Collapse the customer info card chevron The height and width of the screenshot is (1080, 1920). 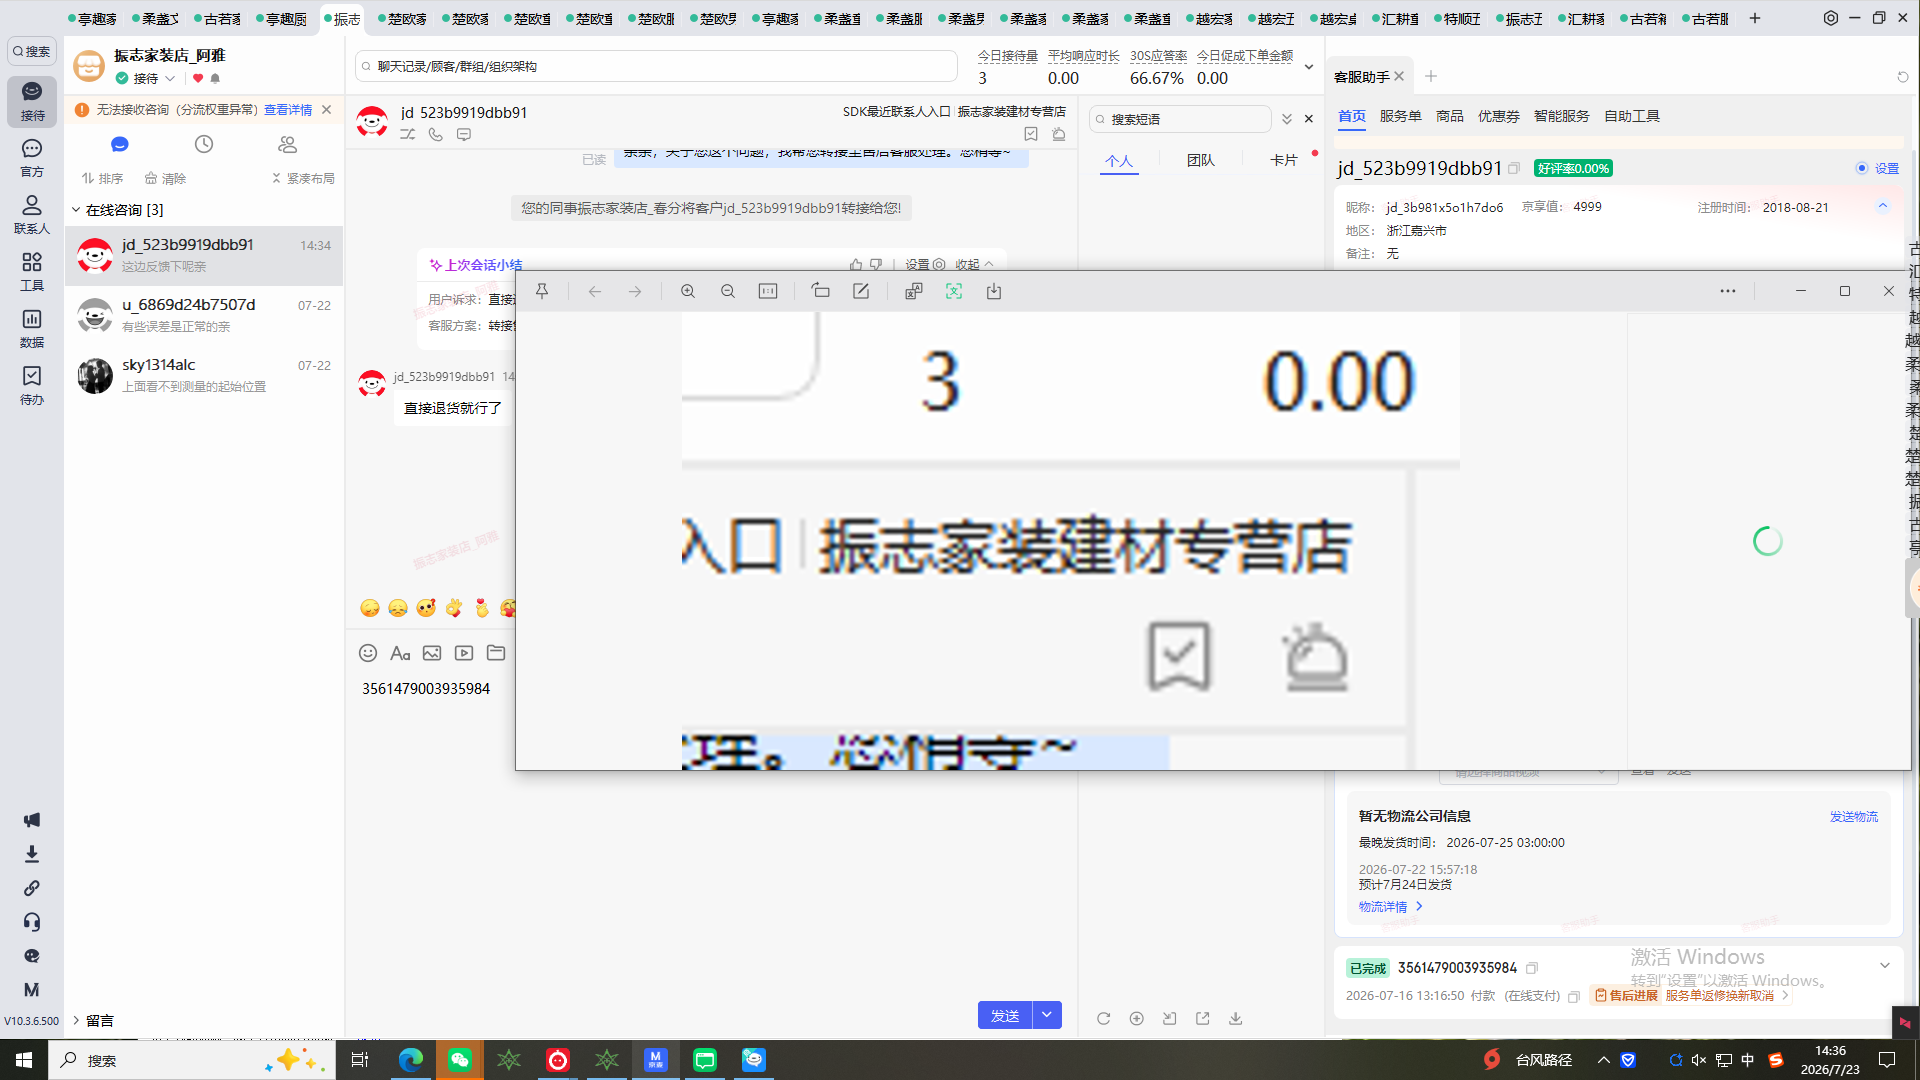pyautogui.click(x=1883, y=206)
